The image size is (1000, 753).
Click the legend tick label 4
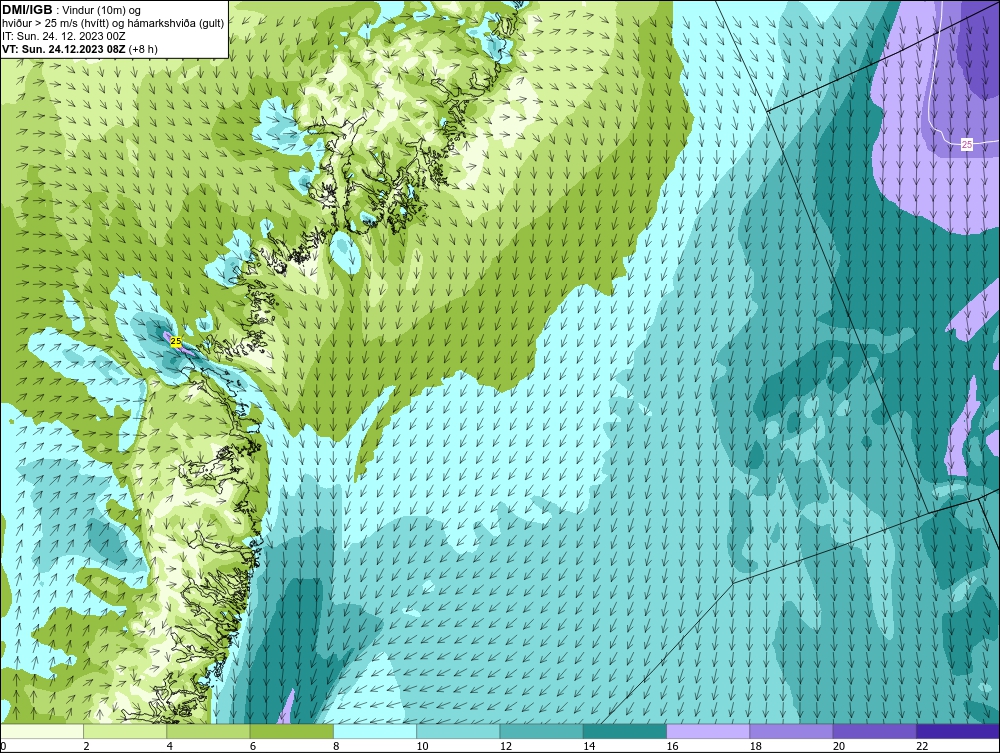click(170, 747)
